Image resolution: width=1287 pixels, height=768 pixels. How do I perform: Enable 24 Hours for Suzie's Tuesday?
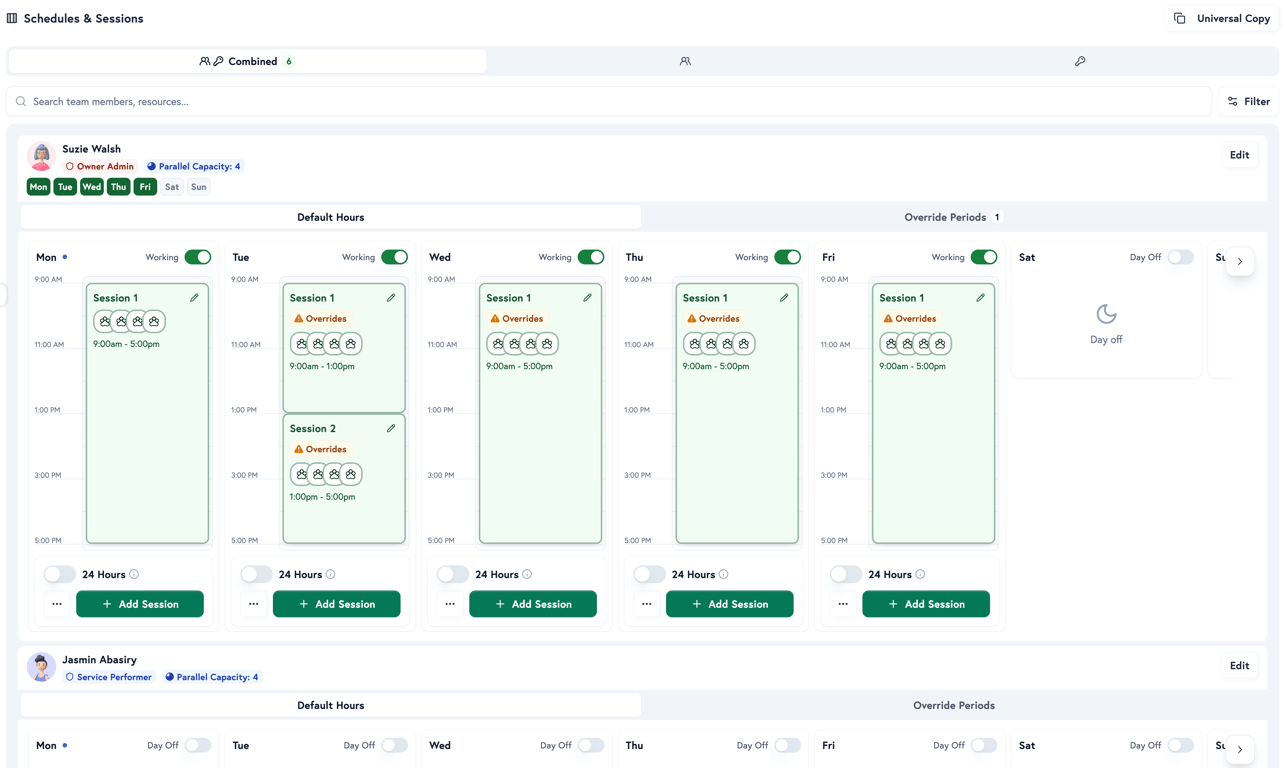(256, 574)
